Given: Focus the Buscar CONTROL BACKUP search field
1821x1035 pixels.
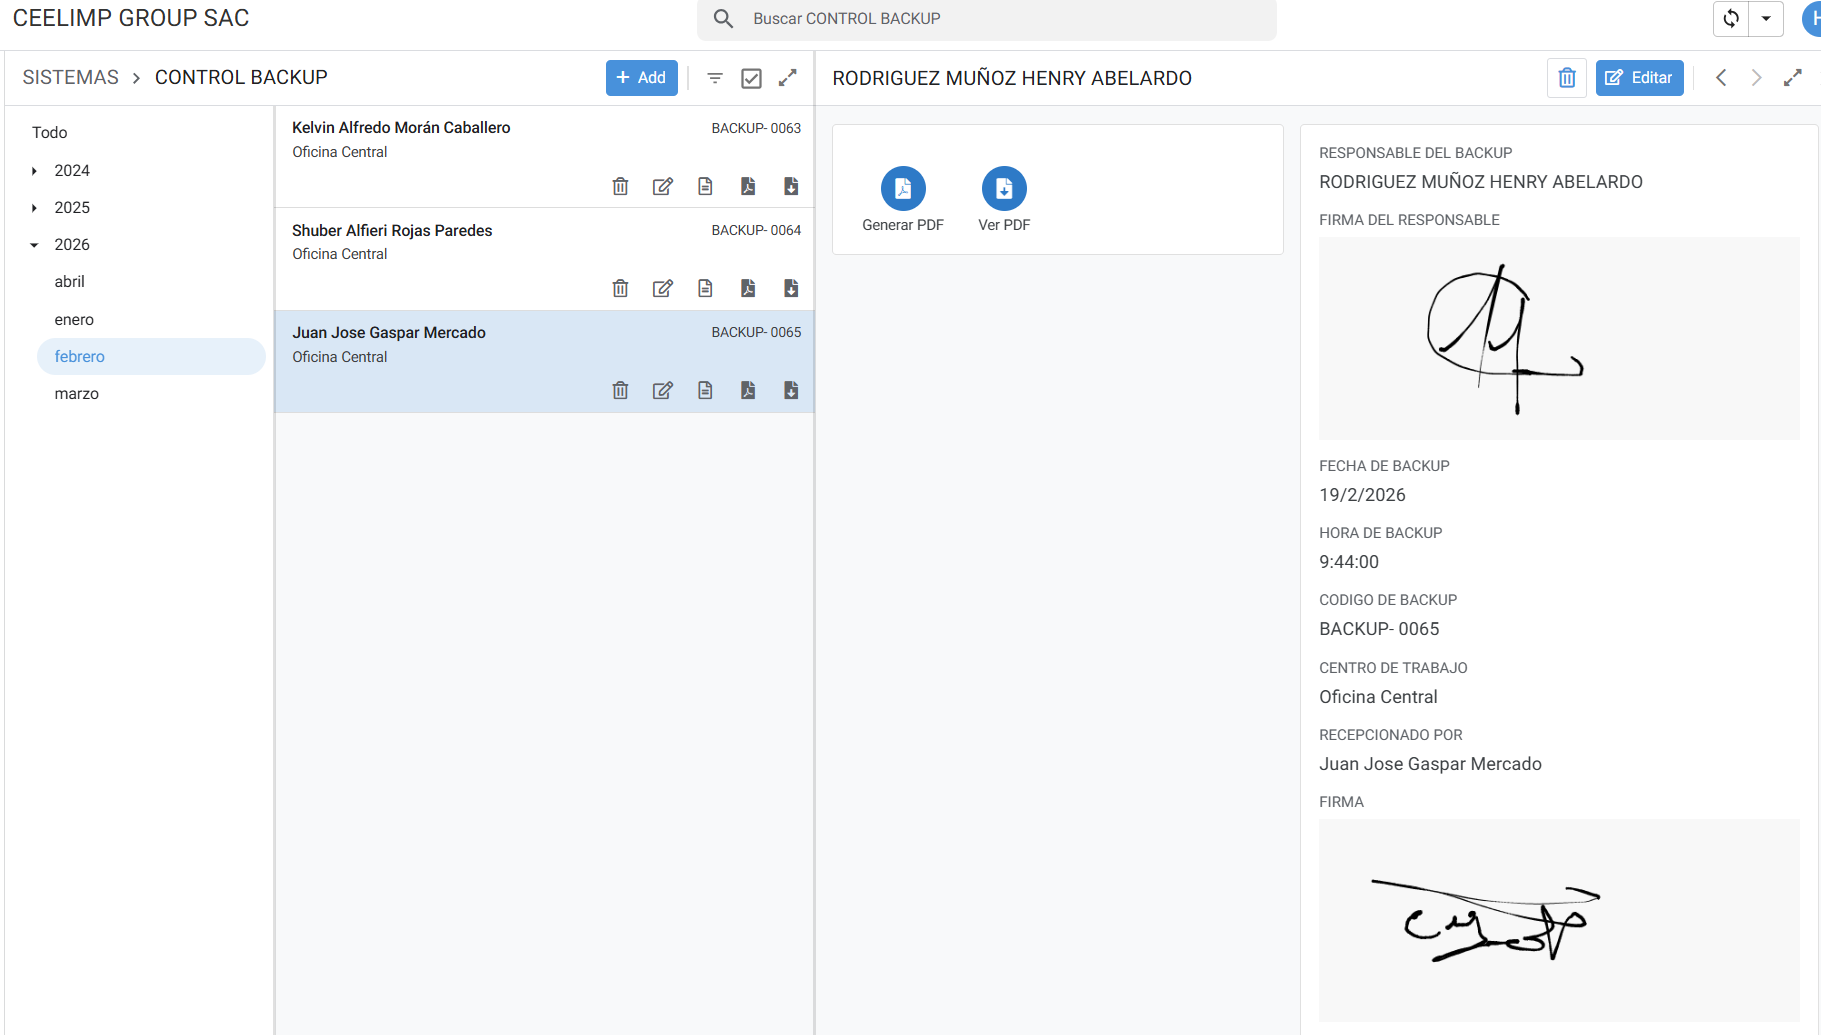Looking at the screenshot, I should pos(986,19).
